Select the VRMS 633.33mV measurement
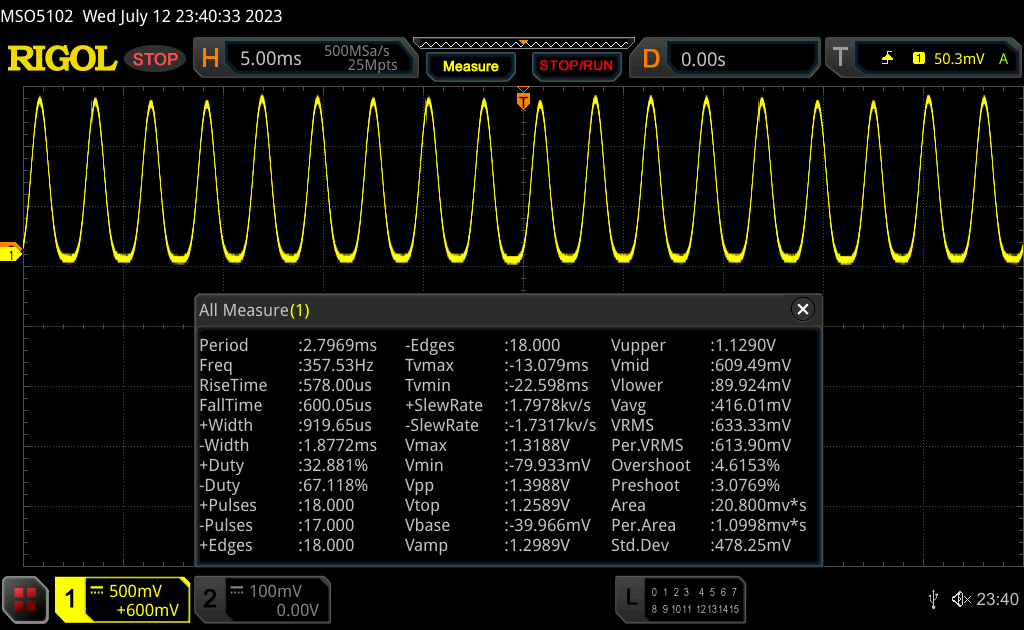Image resolution: width=1024 pixels, height=630 pixels. 701,425
